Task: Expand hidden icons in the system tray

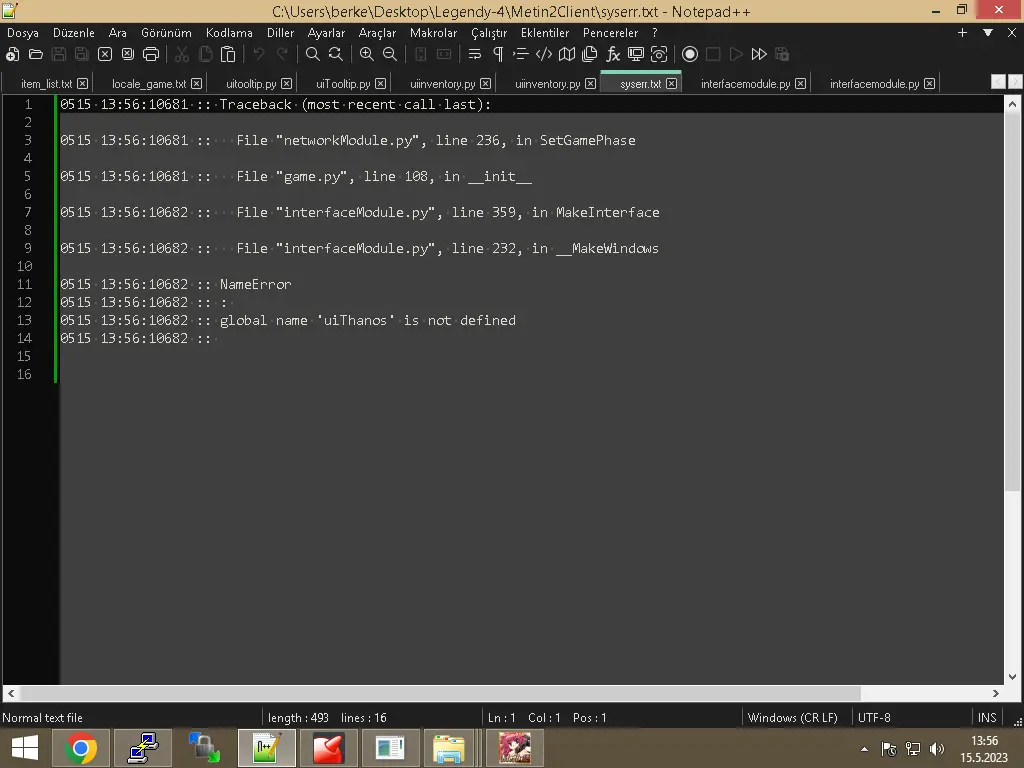Action: pyautogui.click(x=864, y=748)
